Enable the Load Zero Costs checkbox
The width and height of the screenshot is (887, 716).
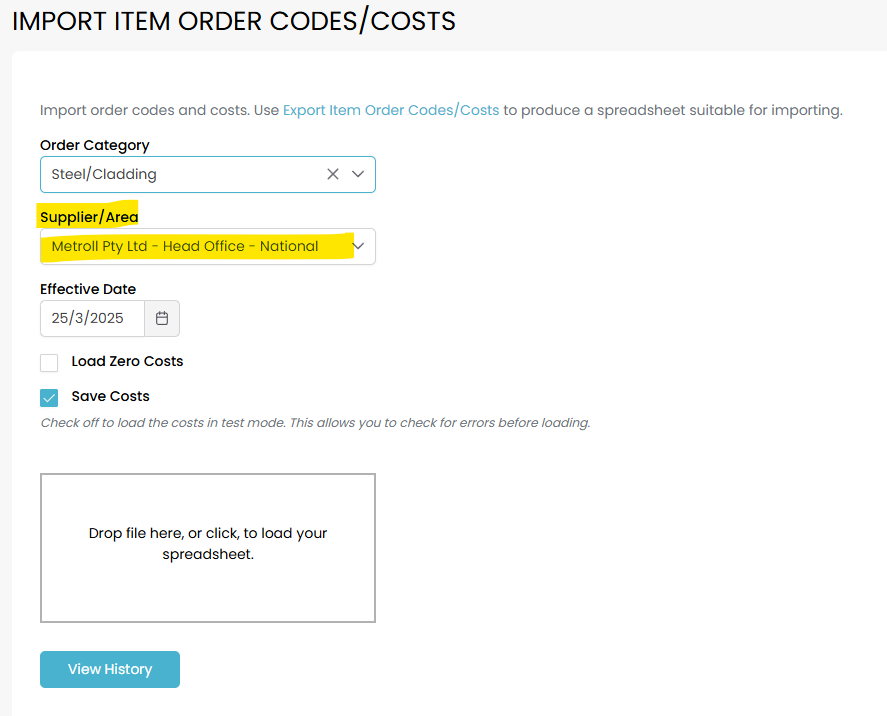click(x=49, y=362)
